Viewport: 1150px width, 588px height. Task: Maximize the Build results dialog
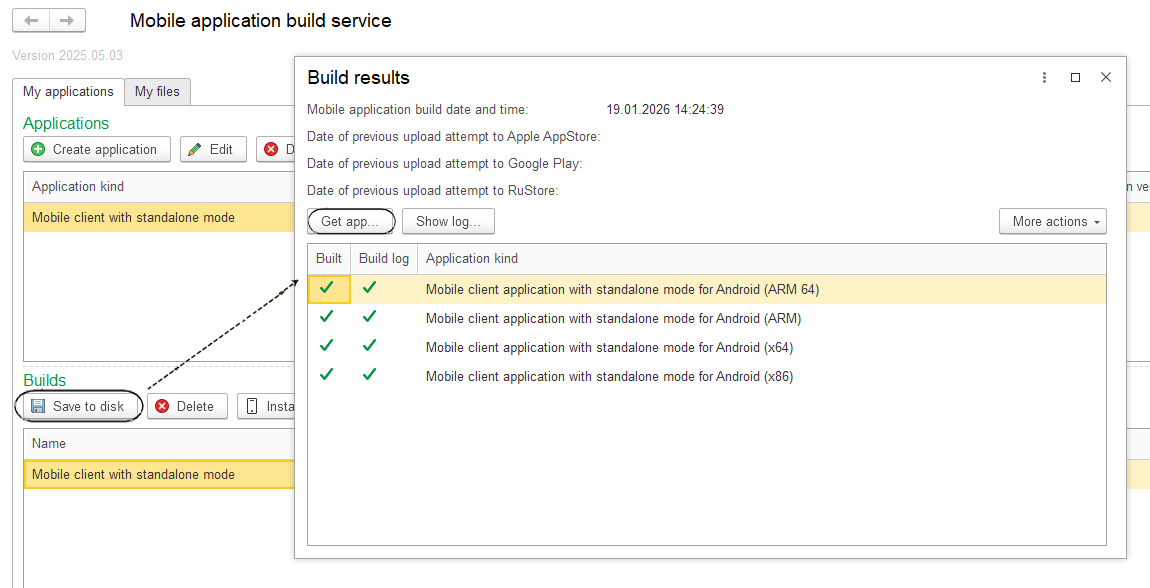coord(1075,78)
